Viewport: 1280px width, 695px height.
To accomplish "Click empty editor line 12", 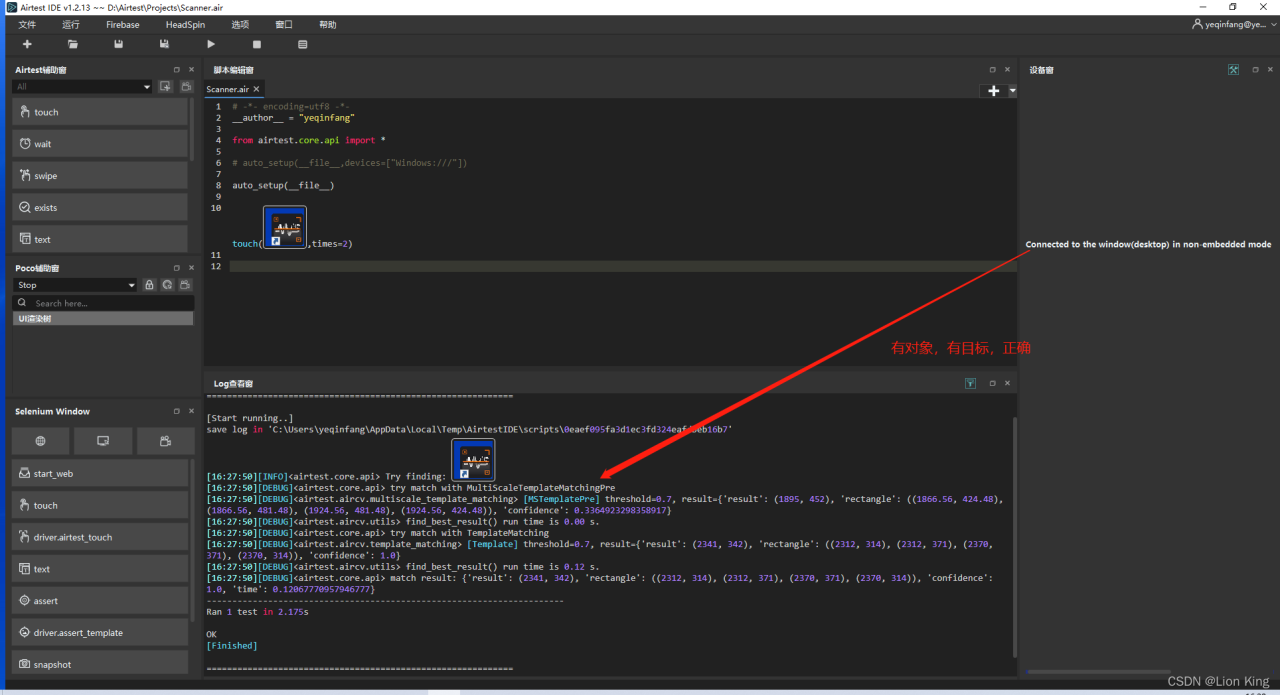I will click(622, 266).
